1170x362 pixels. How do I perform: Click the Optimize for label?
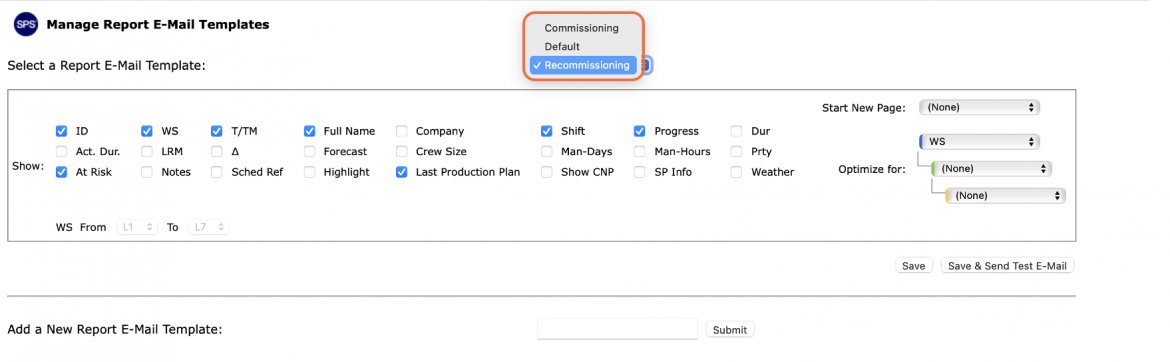pyautogui.click(x=872, y=169)
